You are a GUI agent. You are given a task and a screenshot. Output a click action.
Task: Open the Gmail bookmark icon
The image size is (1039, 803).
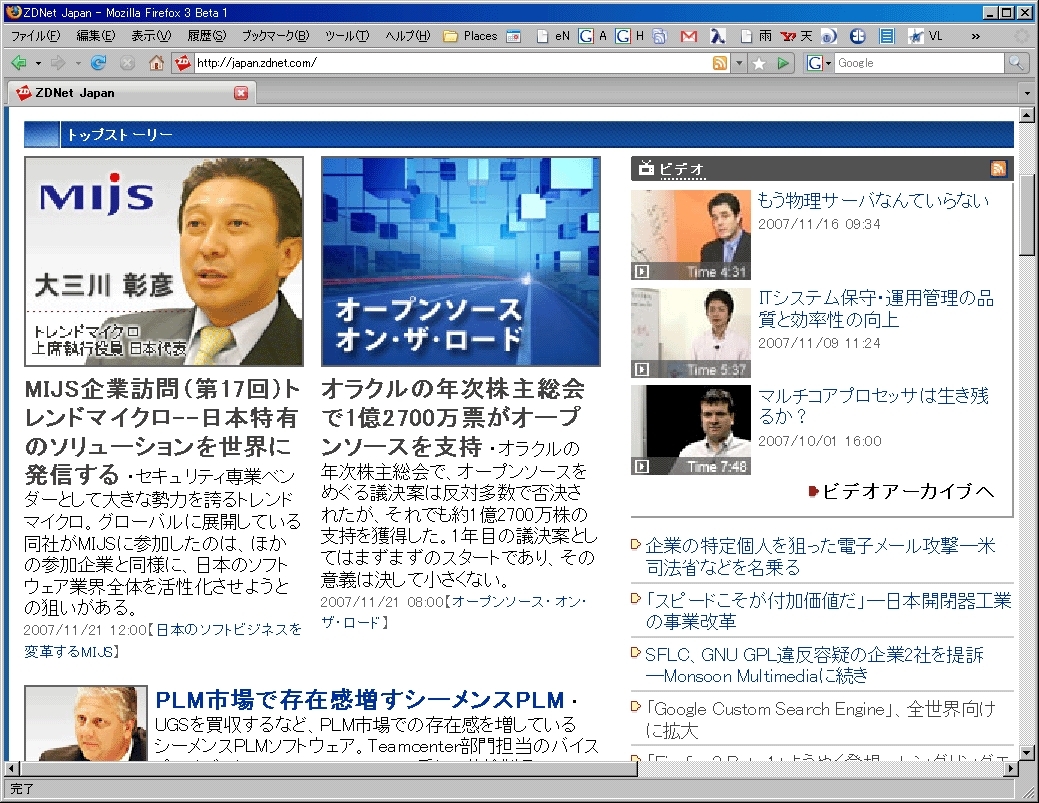click(x=688, y=36)
